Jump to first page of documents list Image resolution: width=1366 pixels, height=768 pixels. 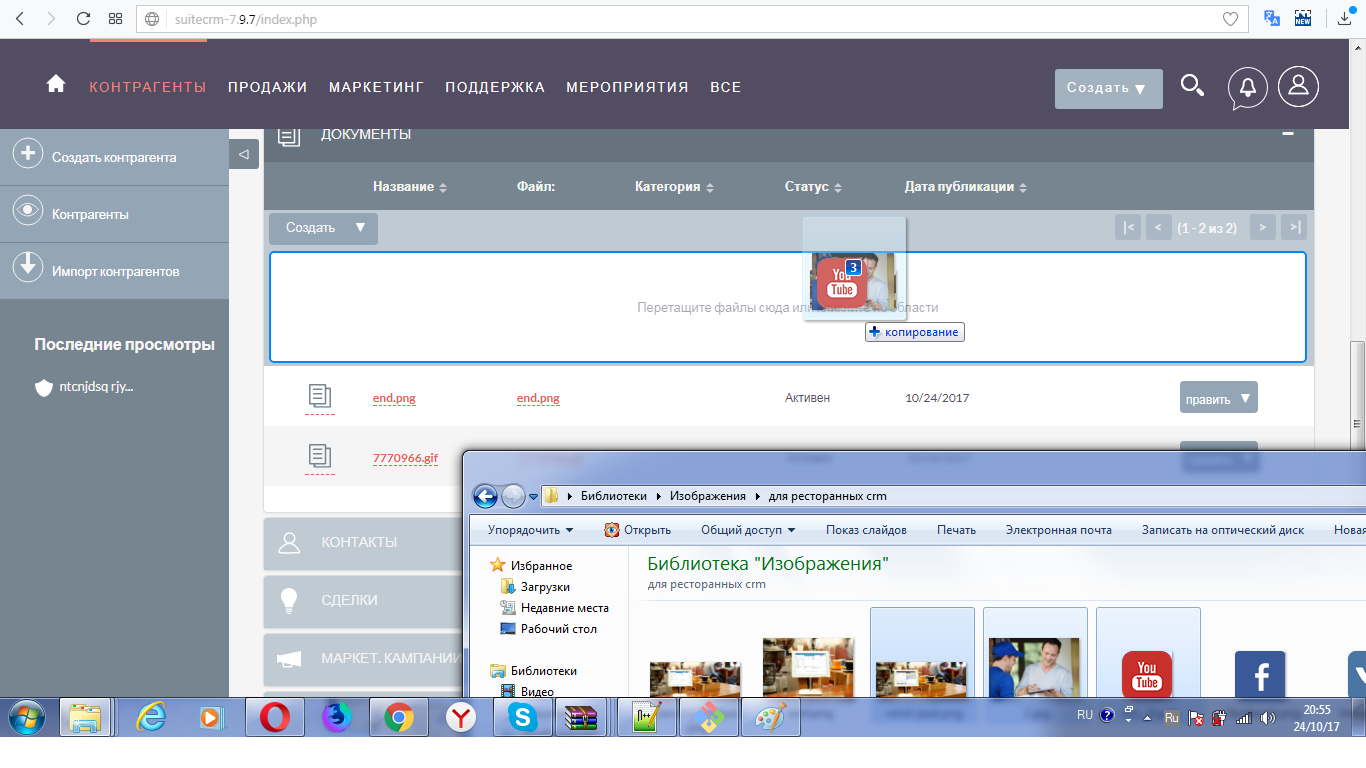[x=1128, y=228]
